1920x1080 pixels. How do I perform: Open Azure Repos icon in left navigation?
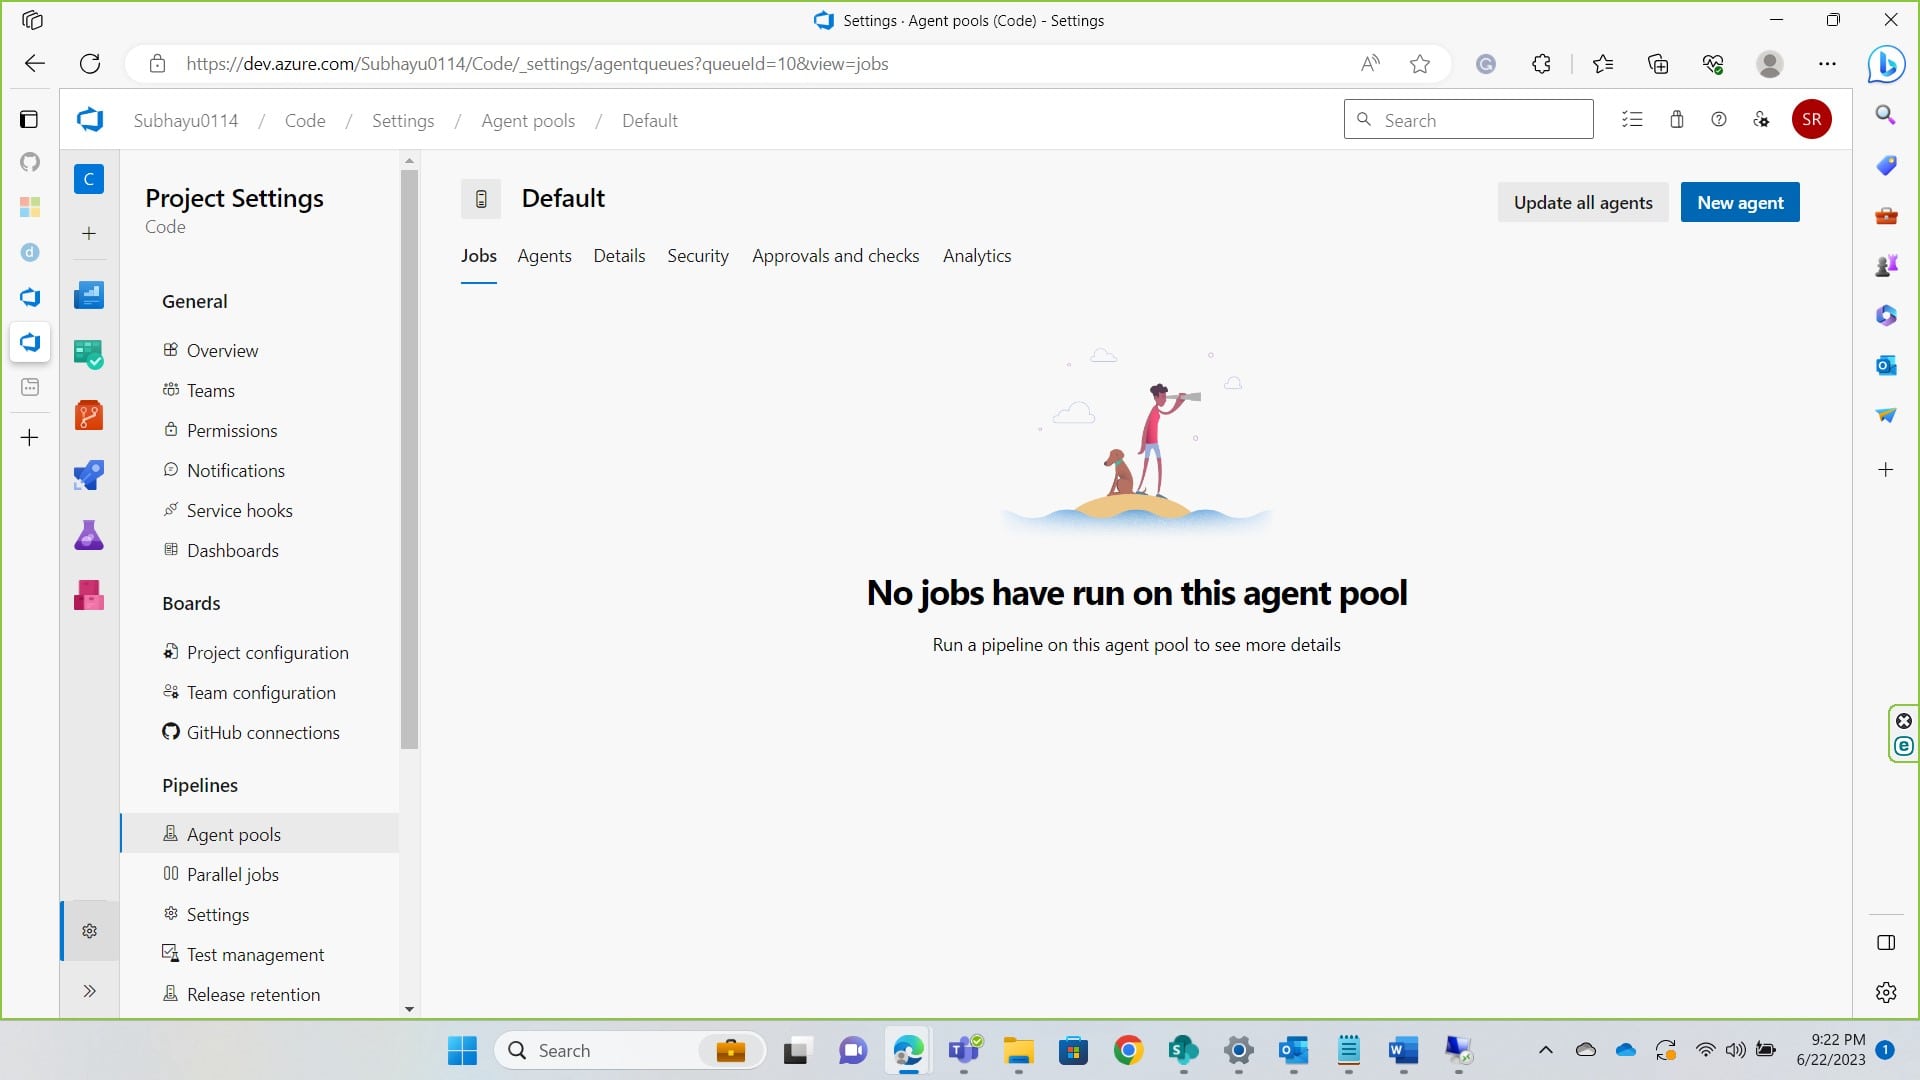pos(89,415)
